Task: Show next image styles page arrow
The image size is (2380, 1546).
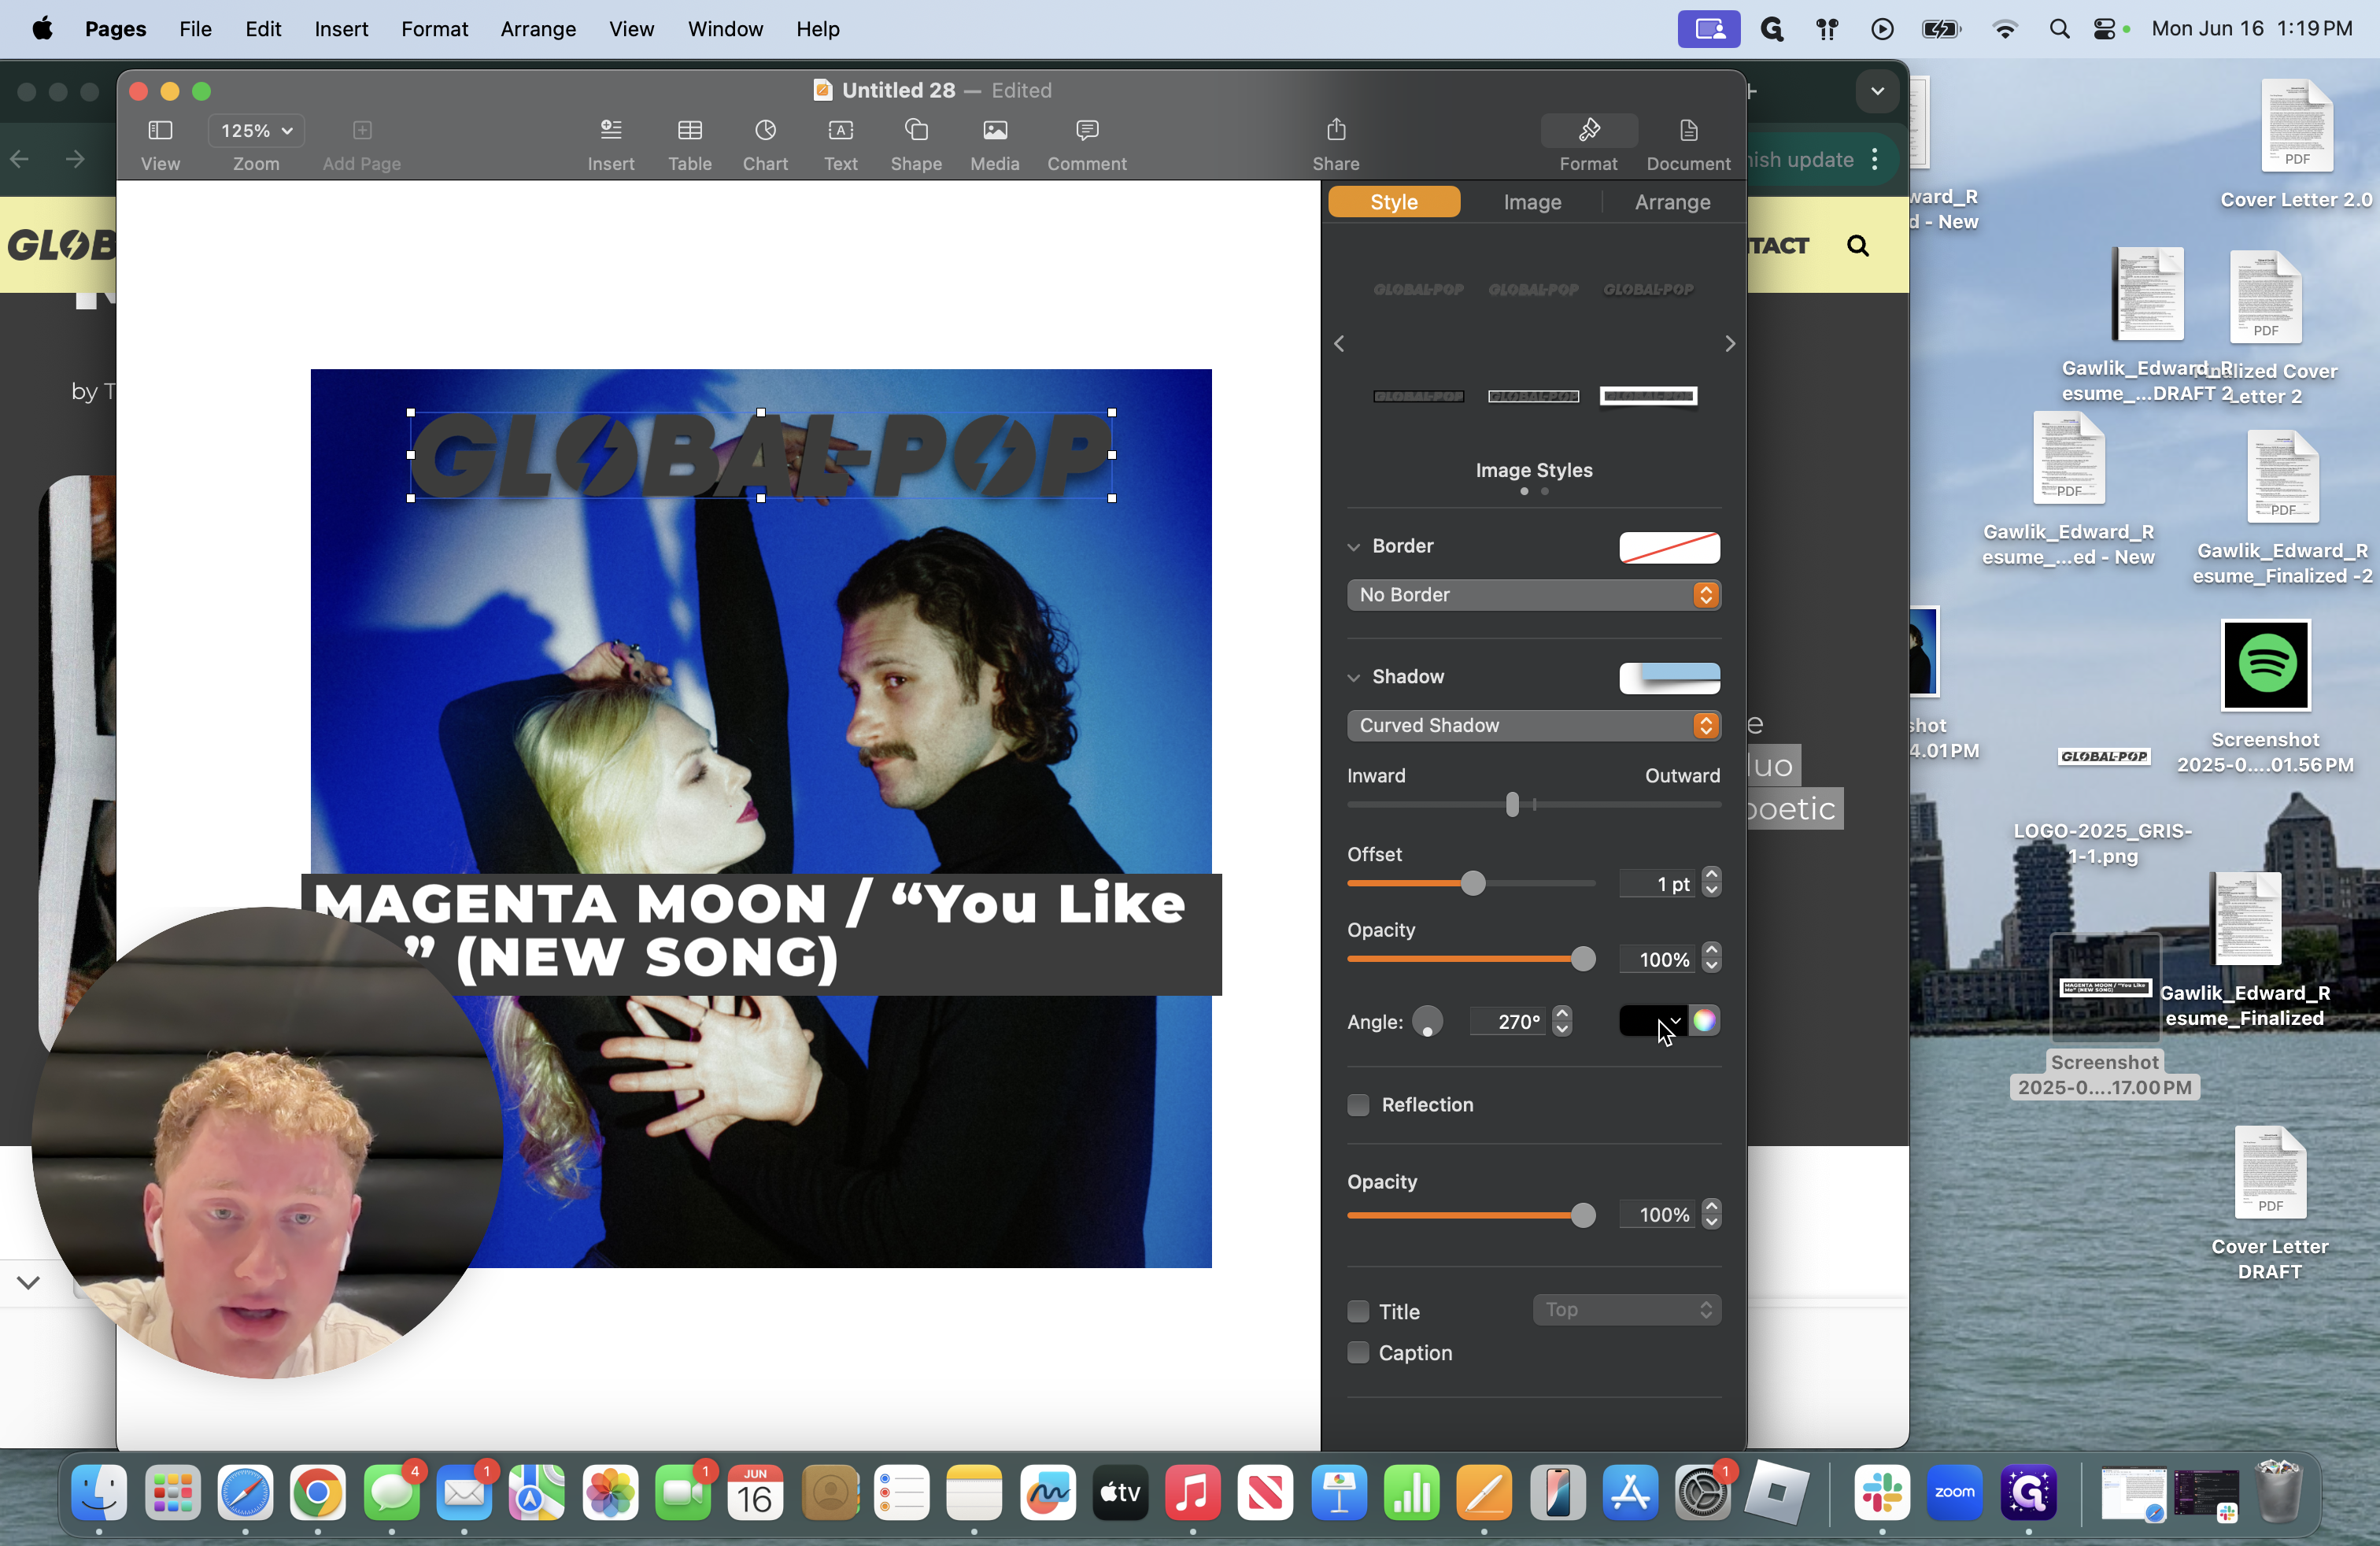Action: 1730,343
